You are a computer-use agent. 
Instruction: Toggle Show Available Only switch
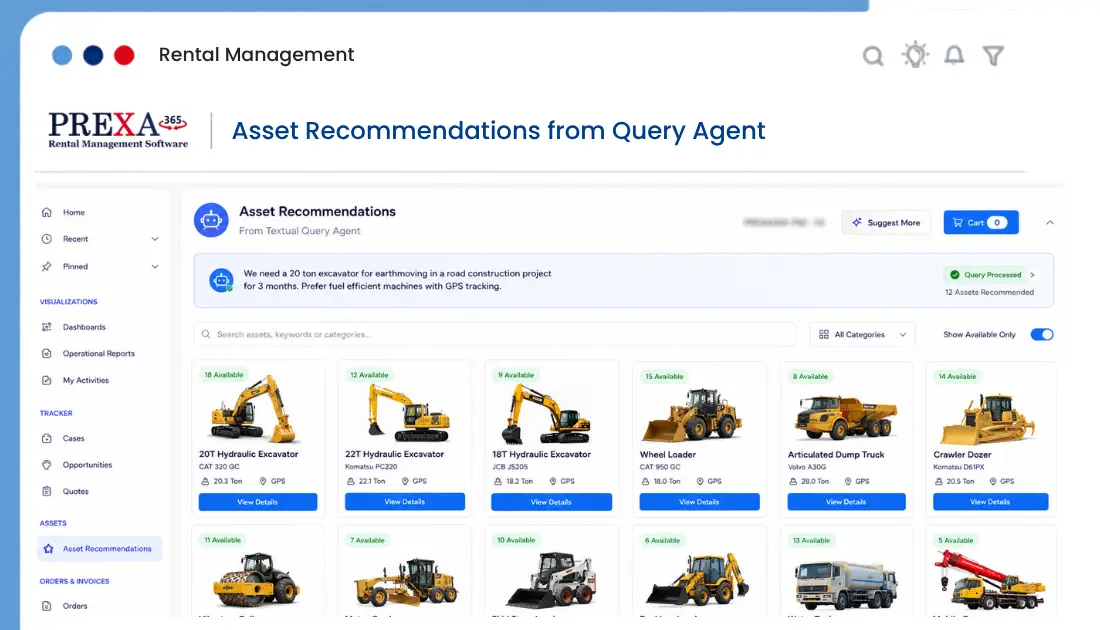pos(1042,335)
